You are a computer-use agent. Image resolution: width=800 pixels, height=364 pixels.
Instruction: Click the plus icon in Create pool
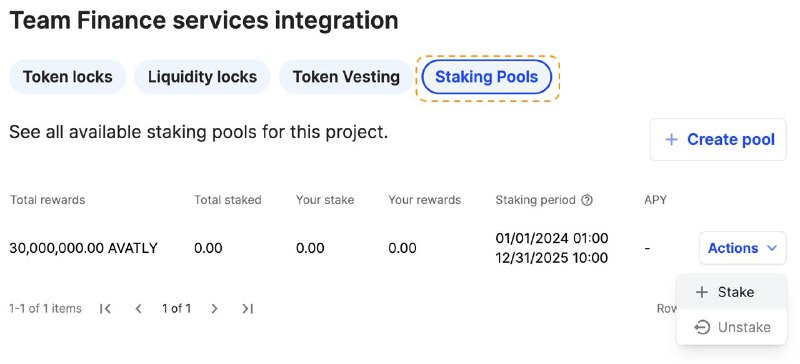click(x=671, y=139)
